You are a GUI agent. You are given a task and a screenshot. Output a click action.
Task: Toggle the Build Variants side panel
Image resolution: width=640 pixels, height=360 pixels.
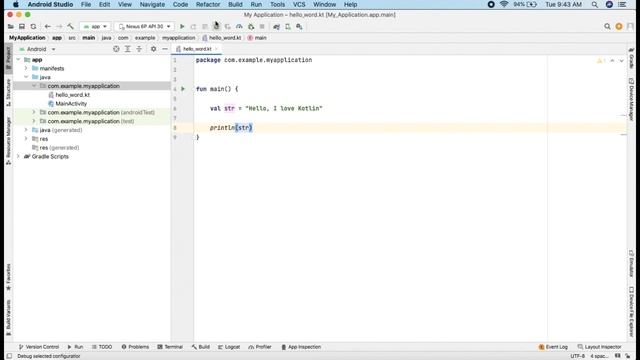point(9,318)
